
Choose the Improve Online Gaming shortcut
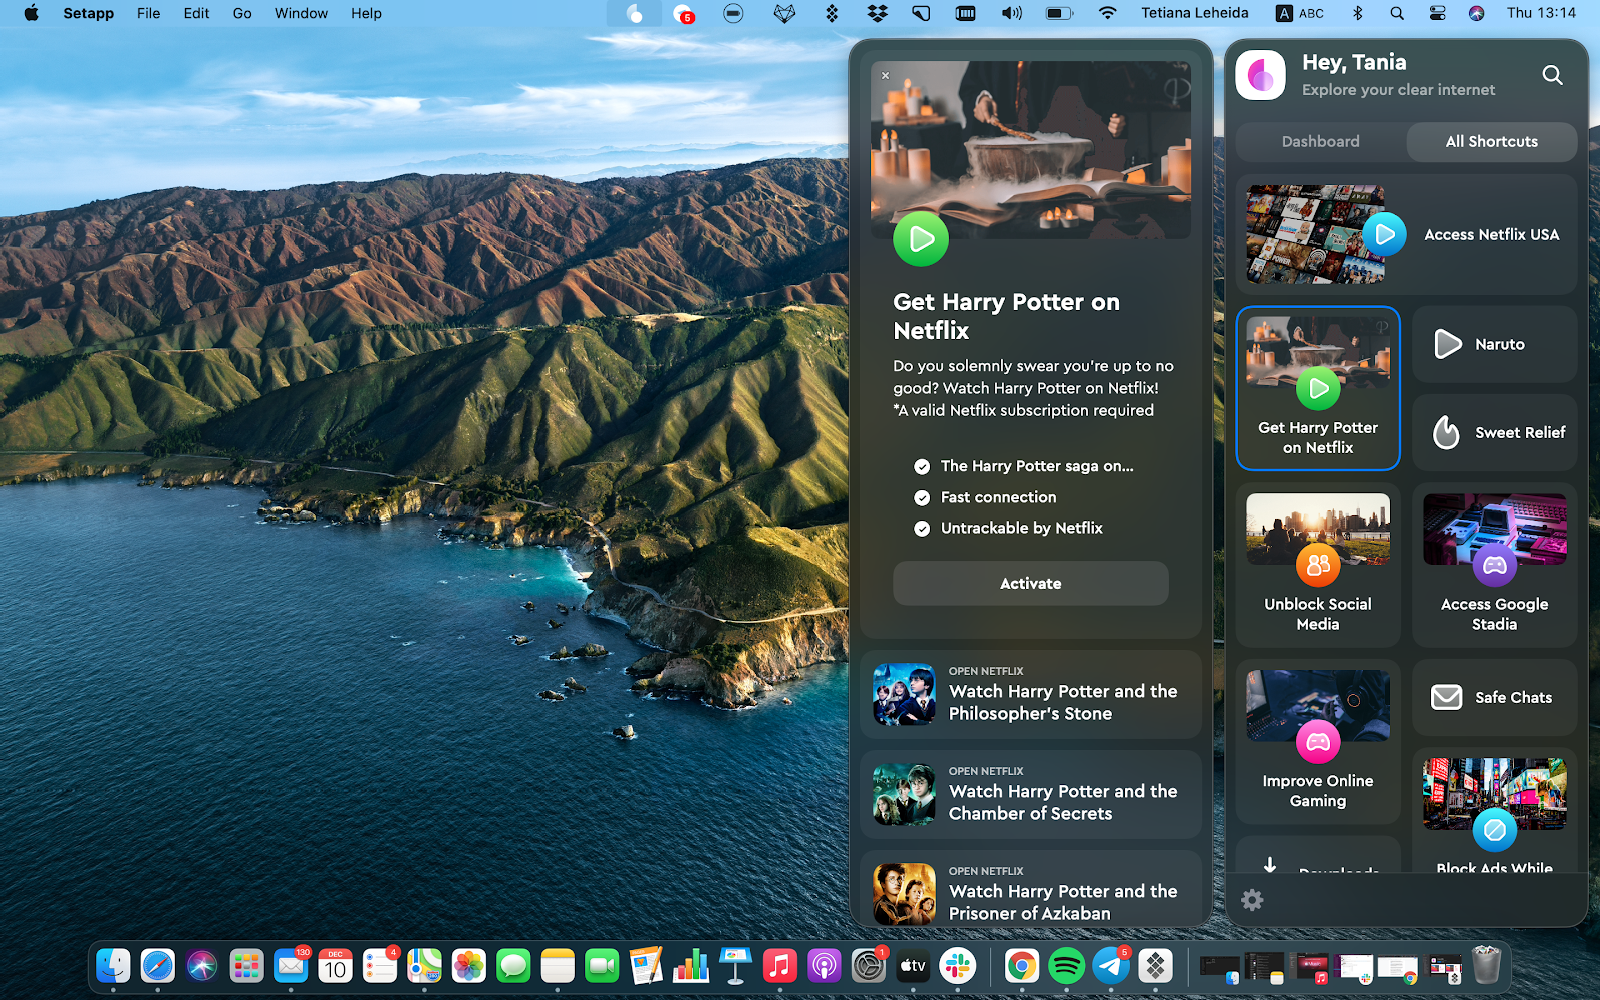1318,742
